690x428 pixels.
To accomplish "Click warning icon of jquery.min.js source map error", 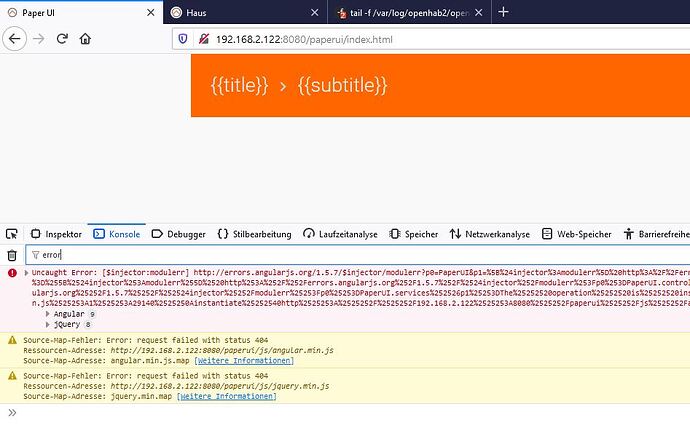I will coord(12,376).
